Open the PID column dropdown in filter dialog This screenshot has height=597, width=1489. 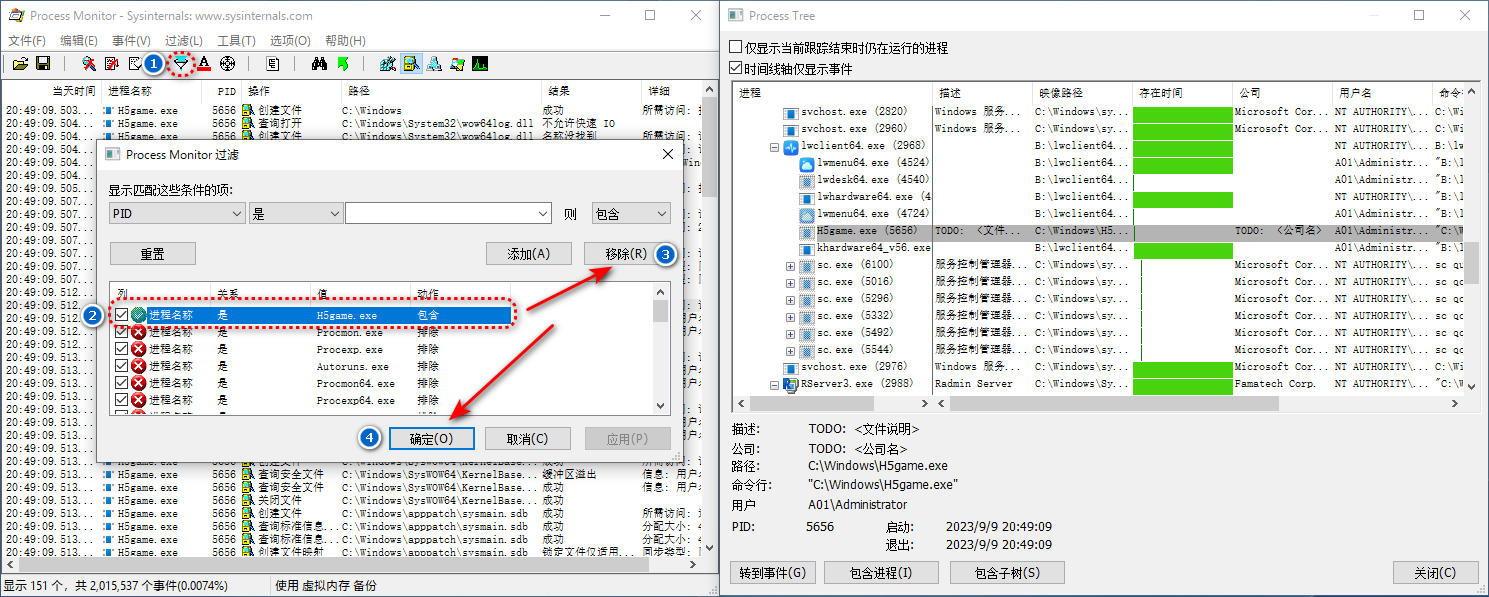click(177, 213)
